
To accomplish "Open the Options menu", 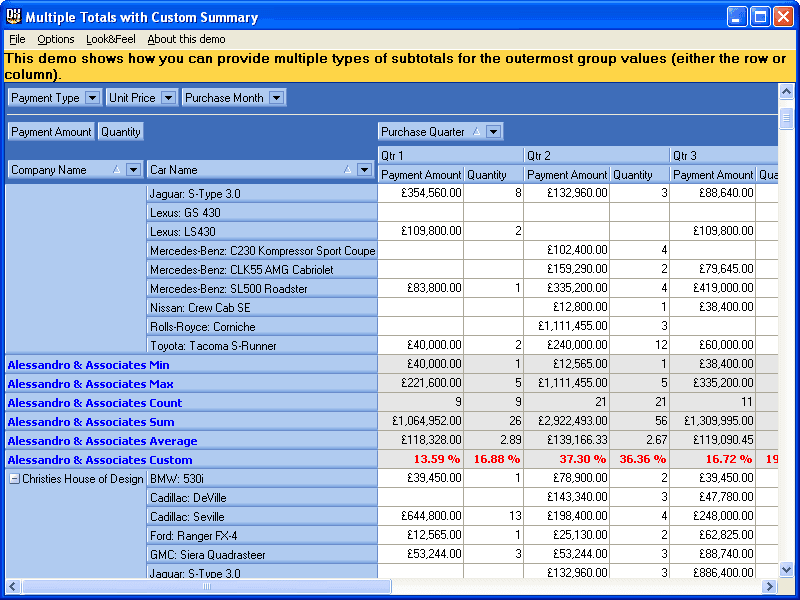I will pyautogui.click(x=56, y=39).
